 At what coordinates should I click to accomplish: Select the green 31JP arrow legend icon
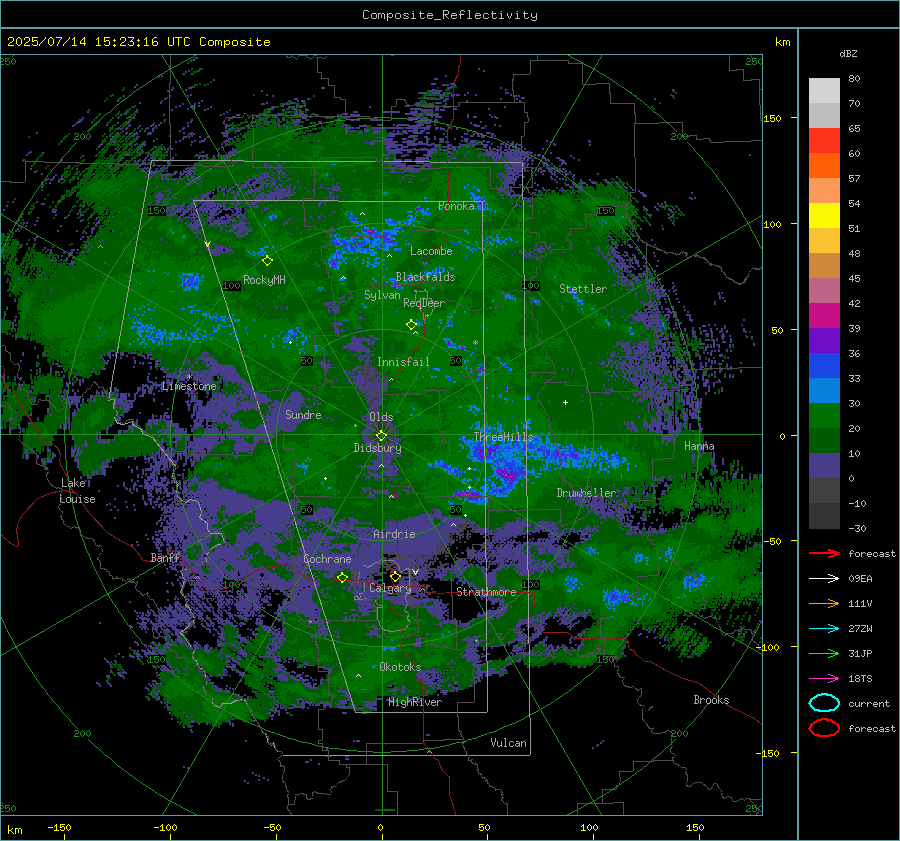tap(824, 653)
